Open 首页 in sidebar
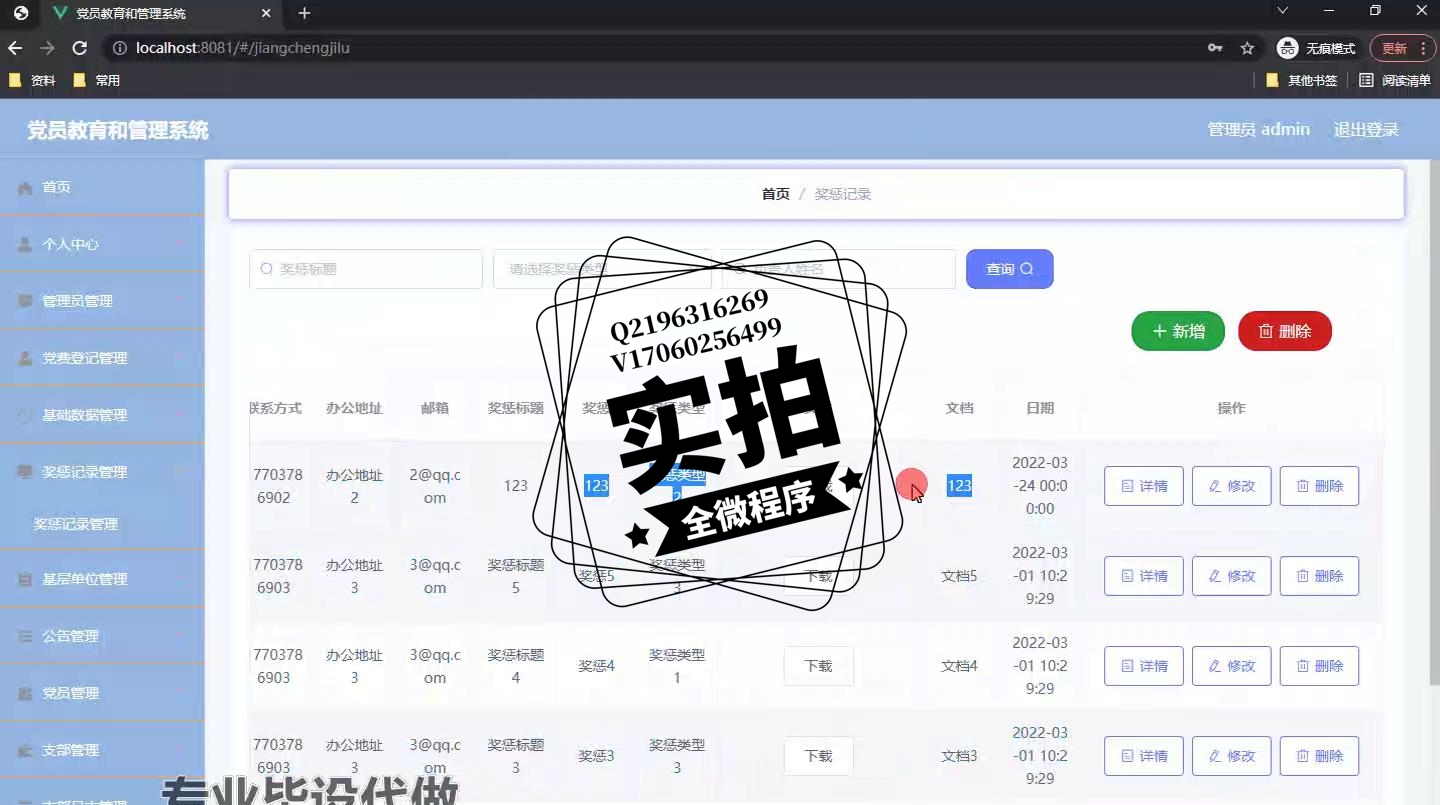This screenshot has height=805, width=1440. 102,187
